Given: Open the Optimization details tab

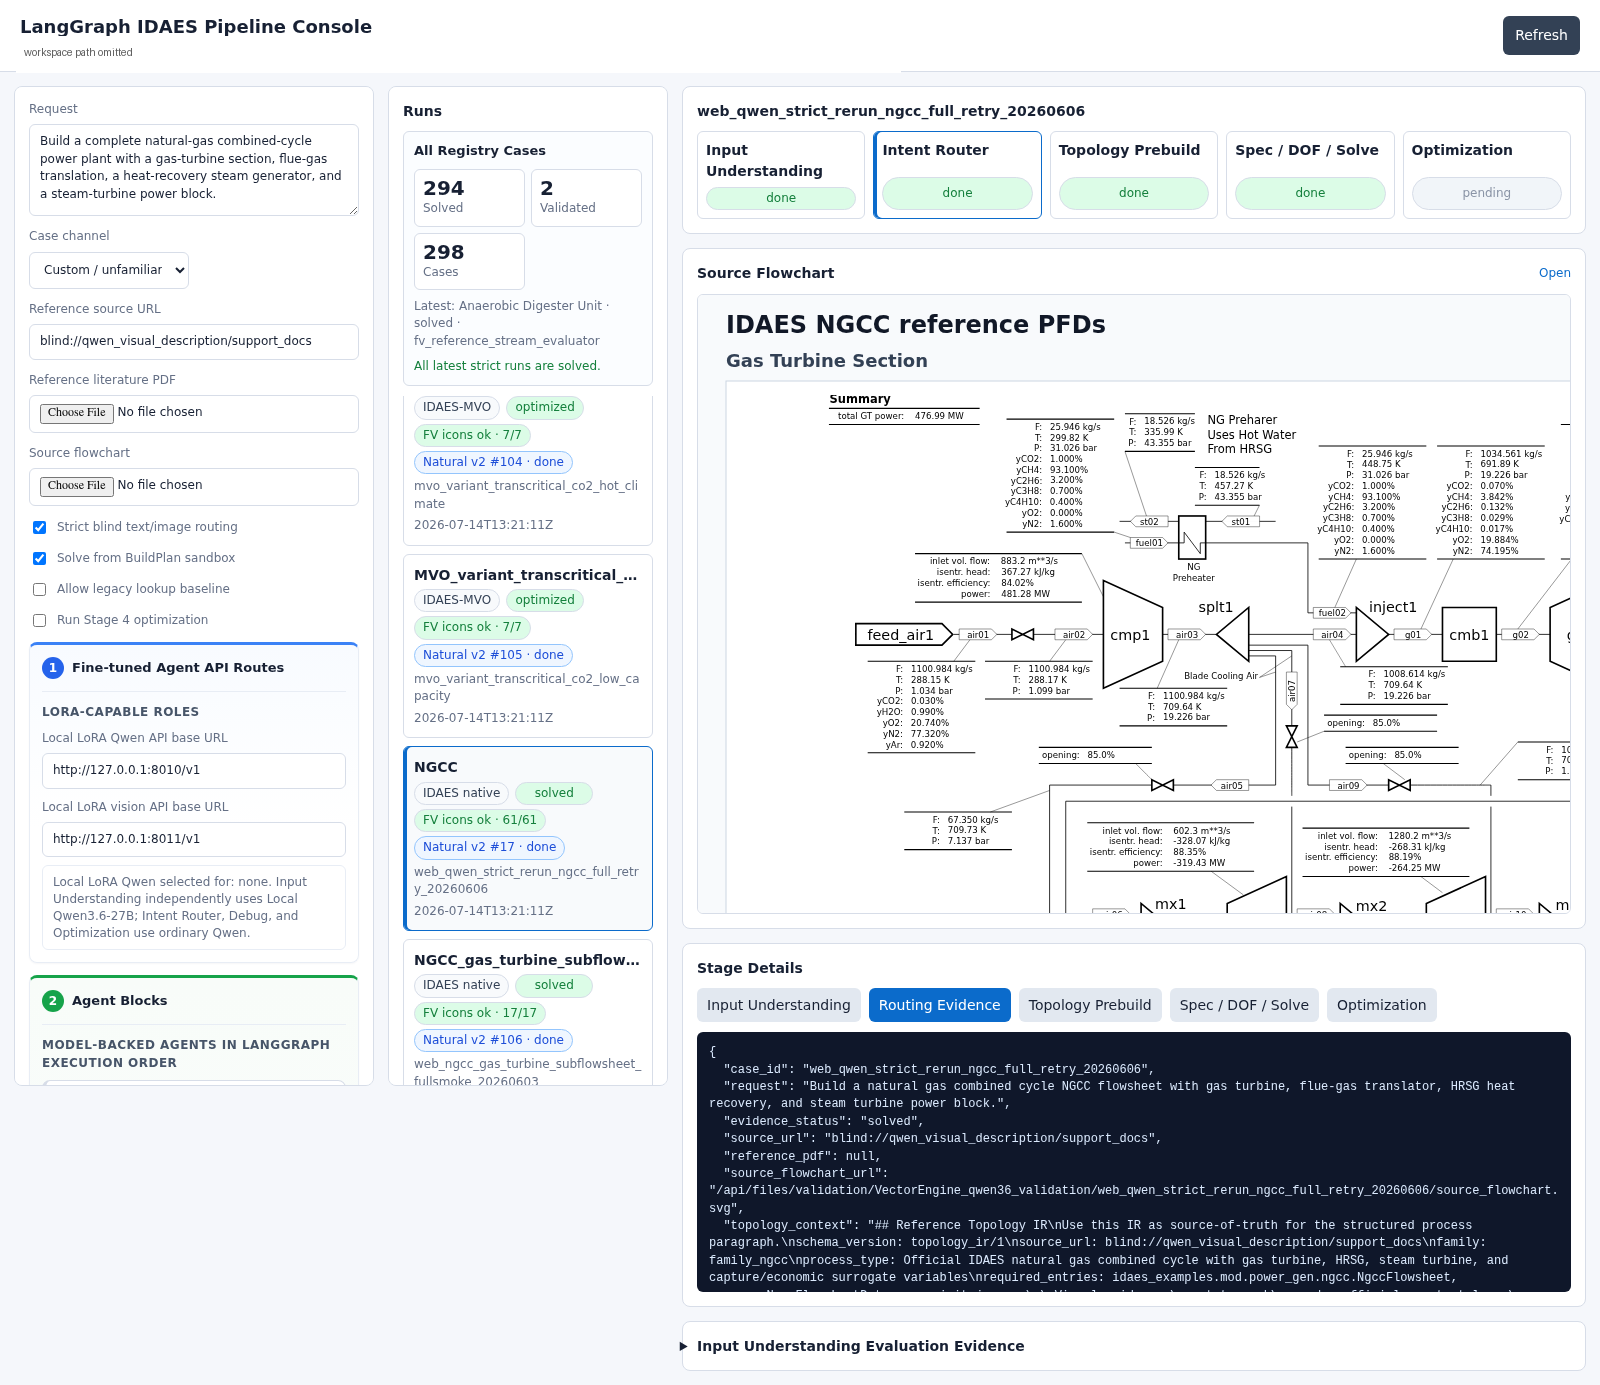Looking at the screenshot, I should pyautogui.click(x=1381, y=1005).
